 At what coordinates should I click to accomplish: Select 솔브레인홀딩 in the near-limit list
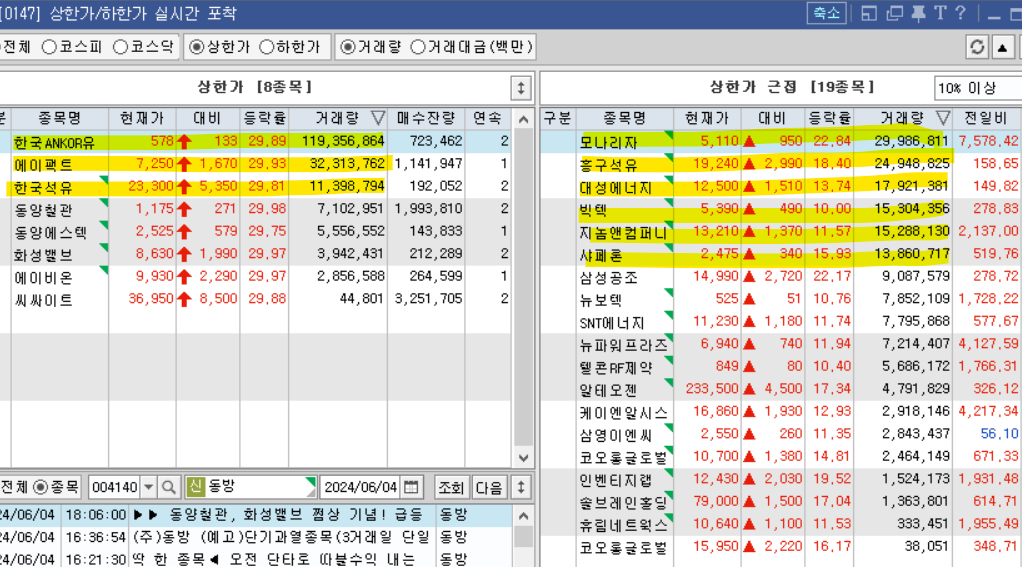point(623,503)
